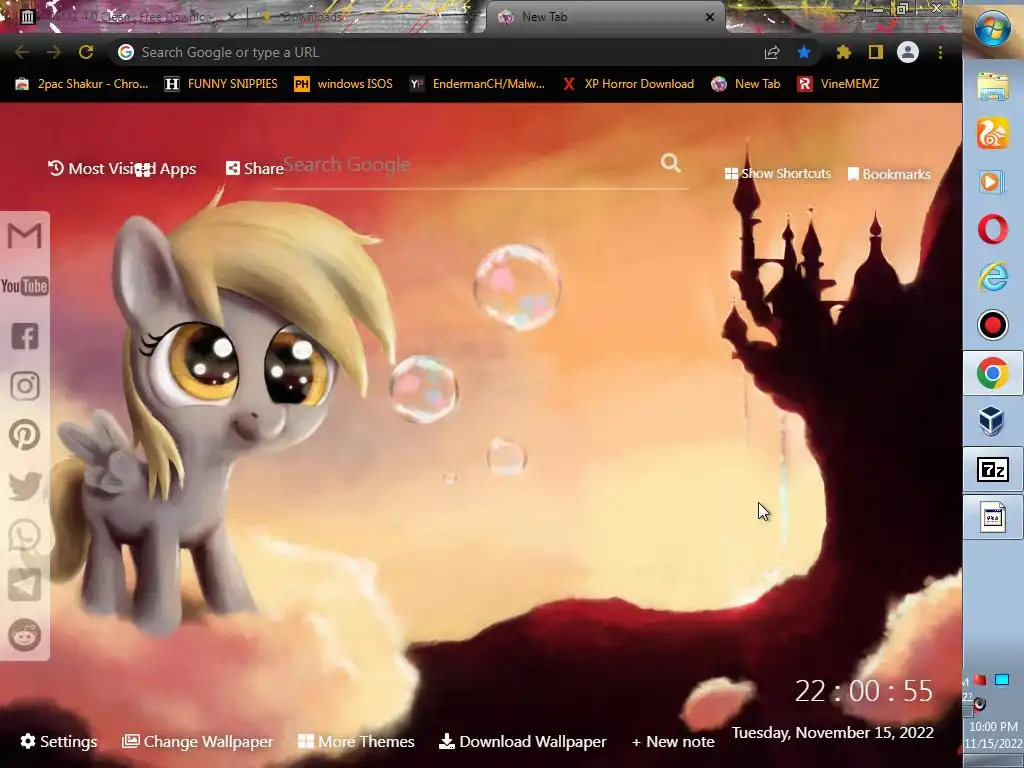Open the Bookmarks panel on the page

coord(889,174)
